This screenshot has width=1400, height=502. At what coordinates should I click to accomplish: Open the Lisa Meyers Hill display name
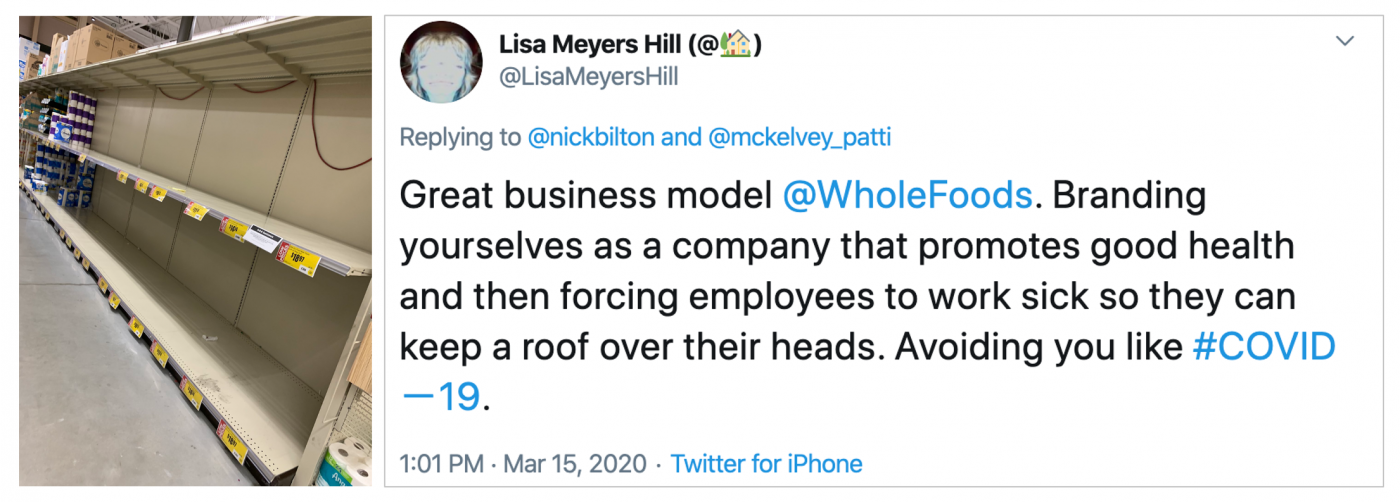coord(597,45)
